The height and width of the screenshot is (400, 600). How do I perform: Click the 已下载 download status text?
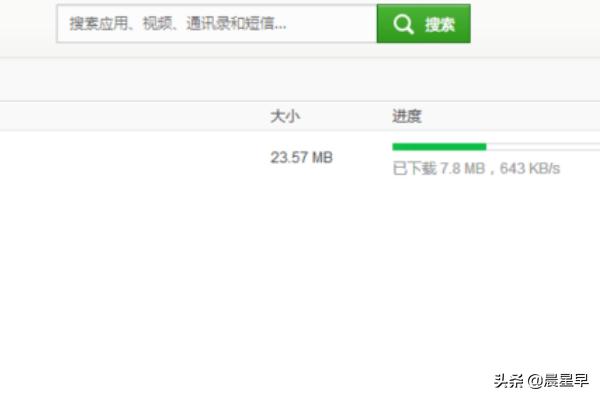414,168
